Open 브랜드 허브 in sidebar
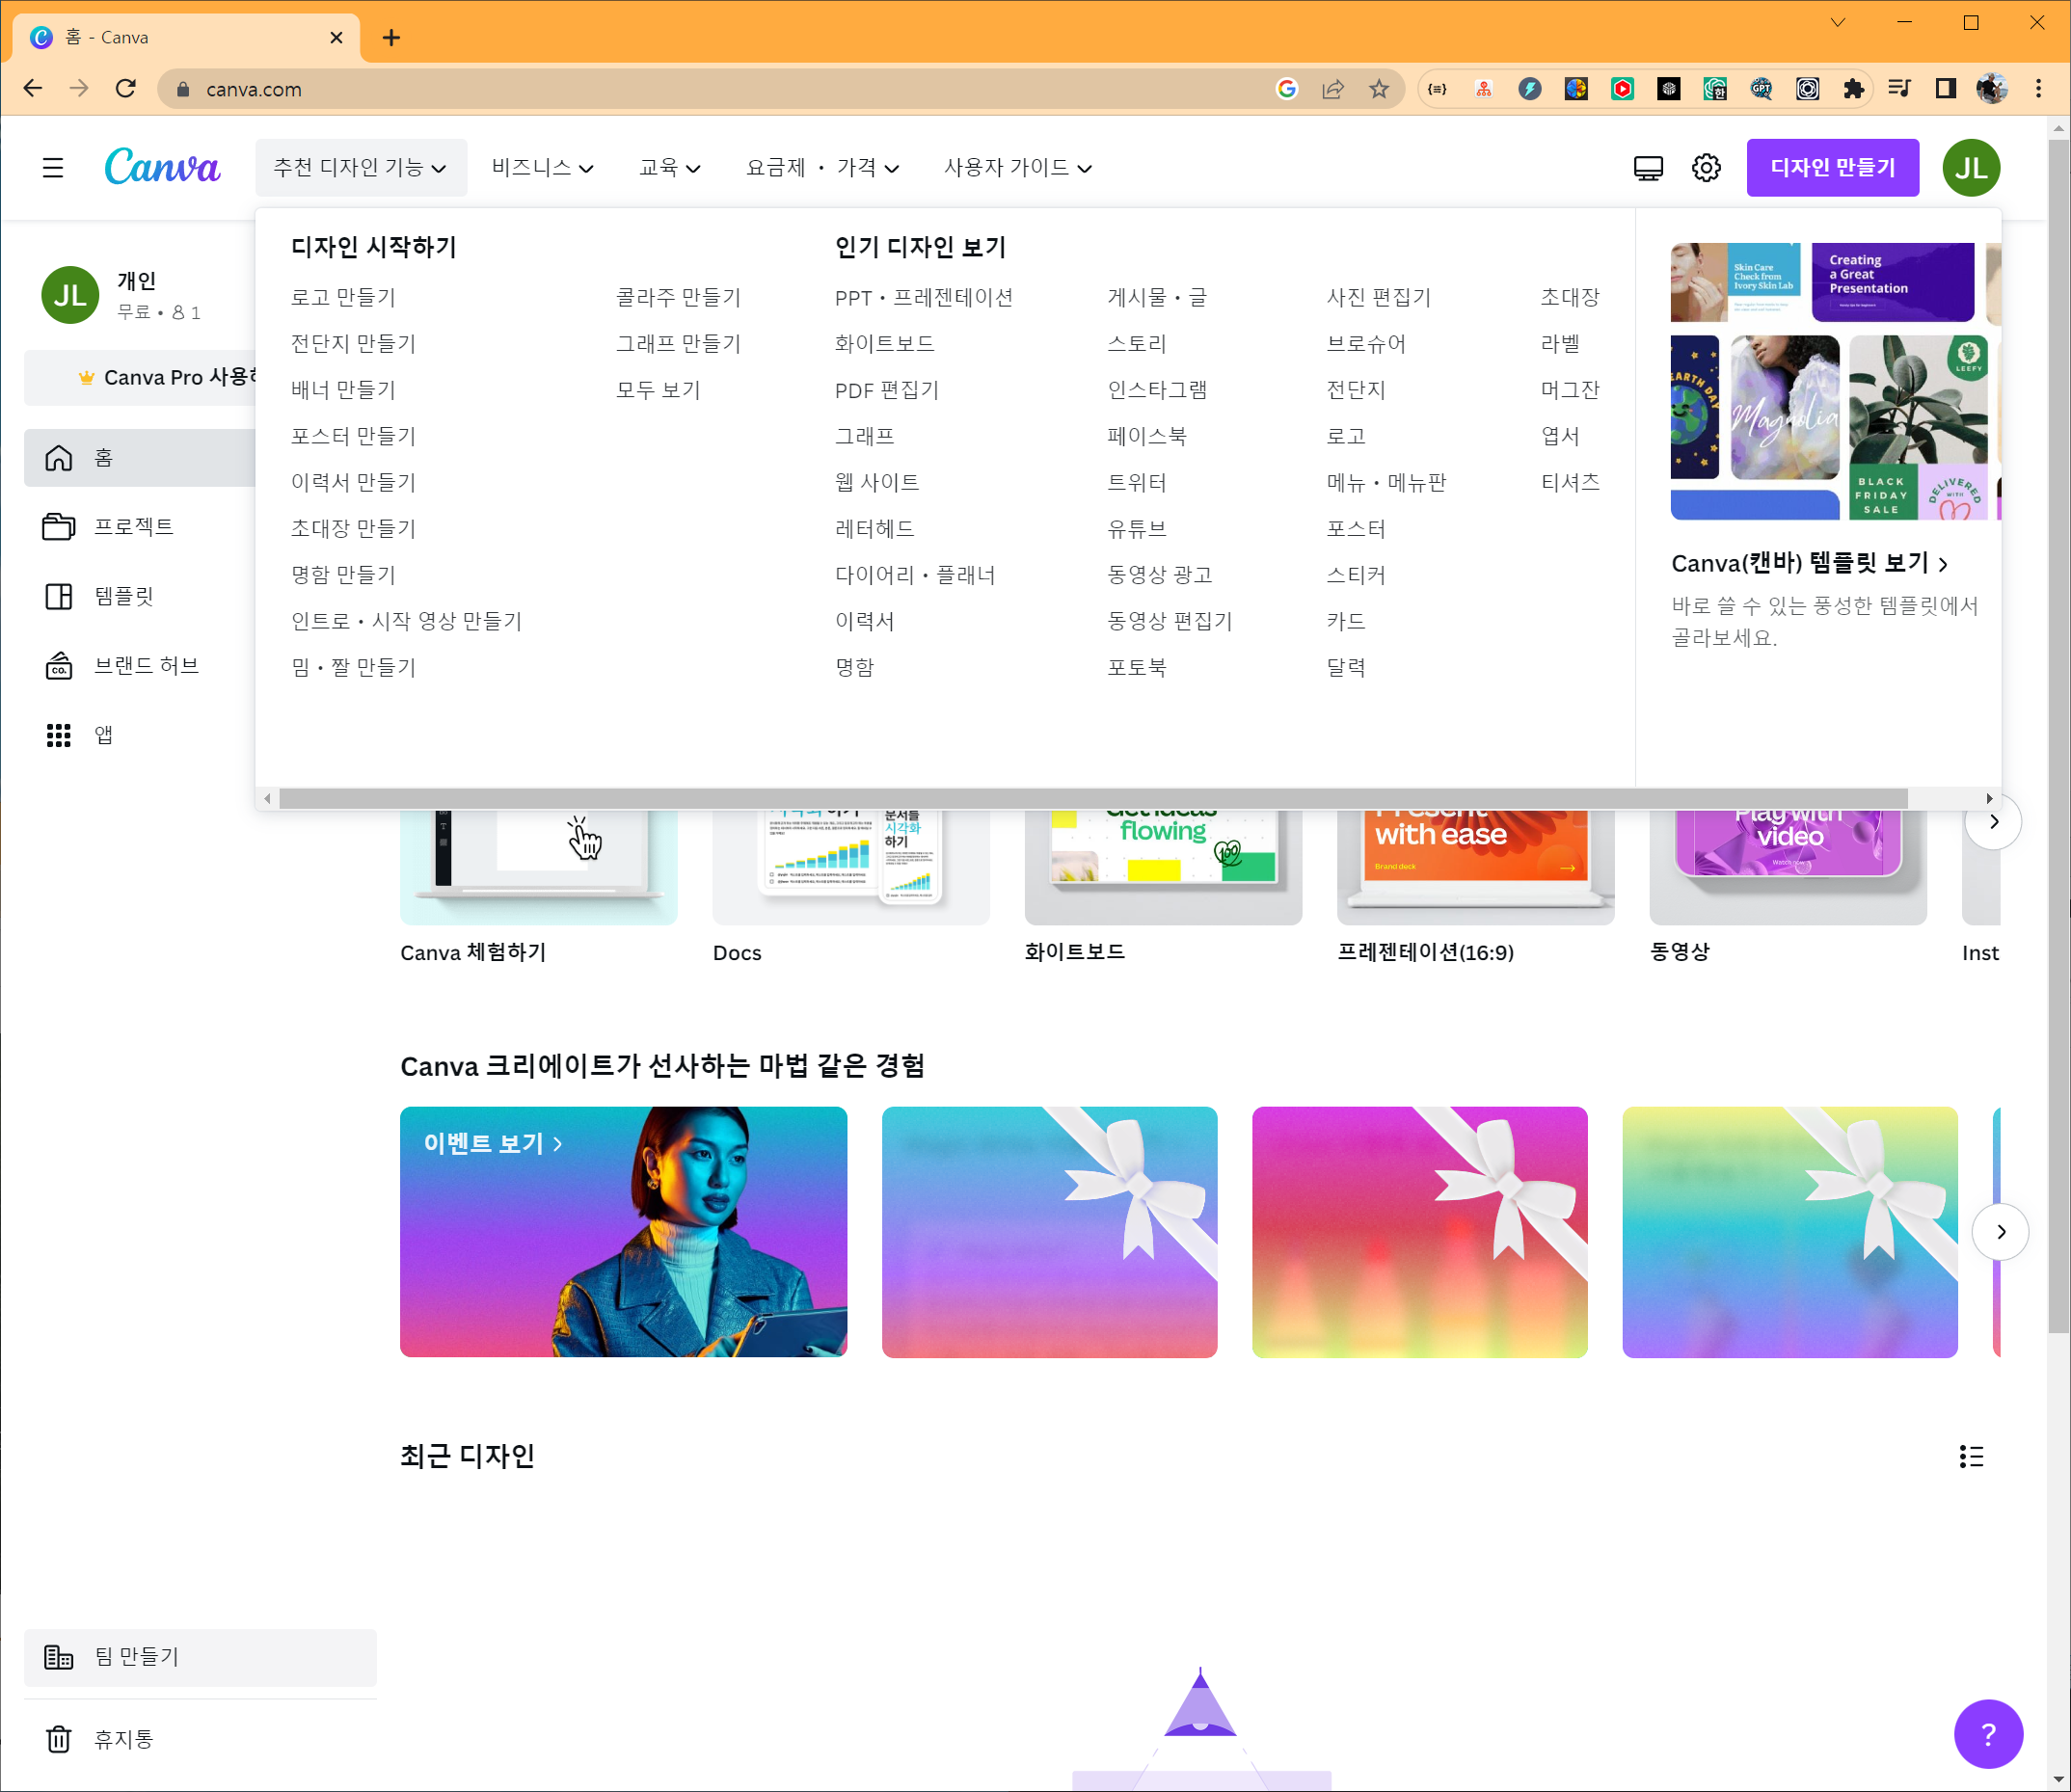The height and width of the screenshot is (1792, 2071). point(146,666)
